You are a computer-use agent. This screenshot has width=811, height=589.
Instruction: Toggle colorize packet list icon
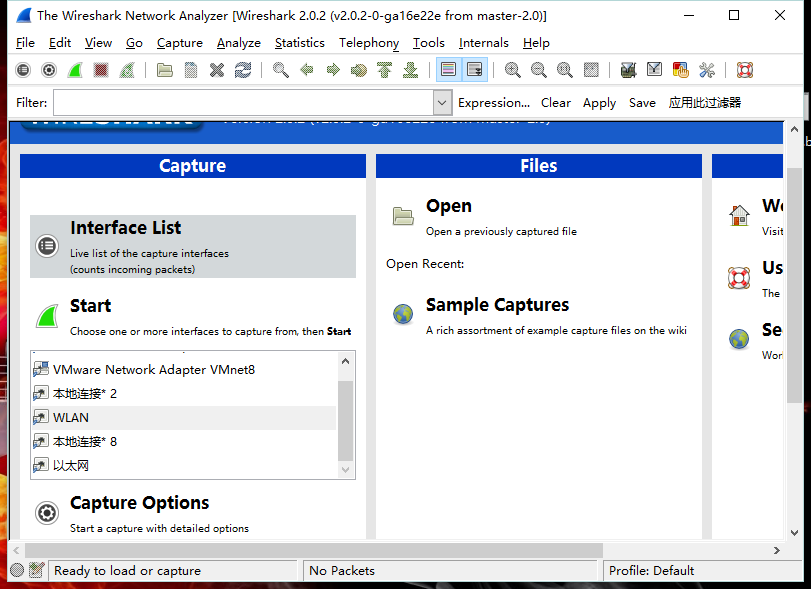tap(448, 70)
